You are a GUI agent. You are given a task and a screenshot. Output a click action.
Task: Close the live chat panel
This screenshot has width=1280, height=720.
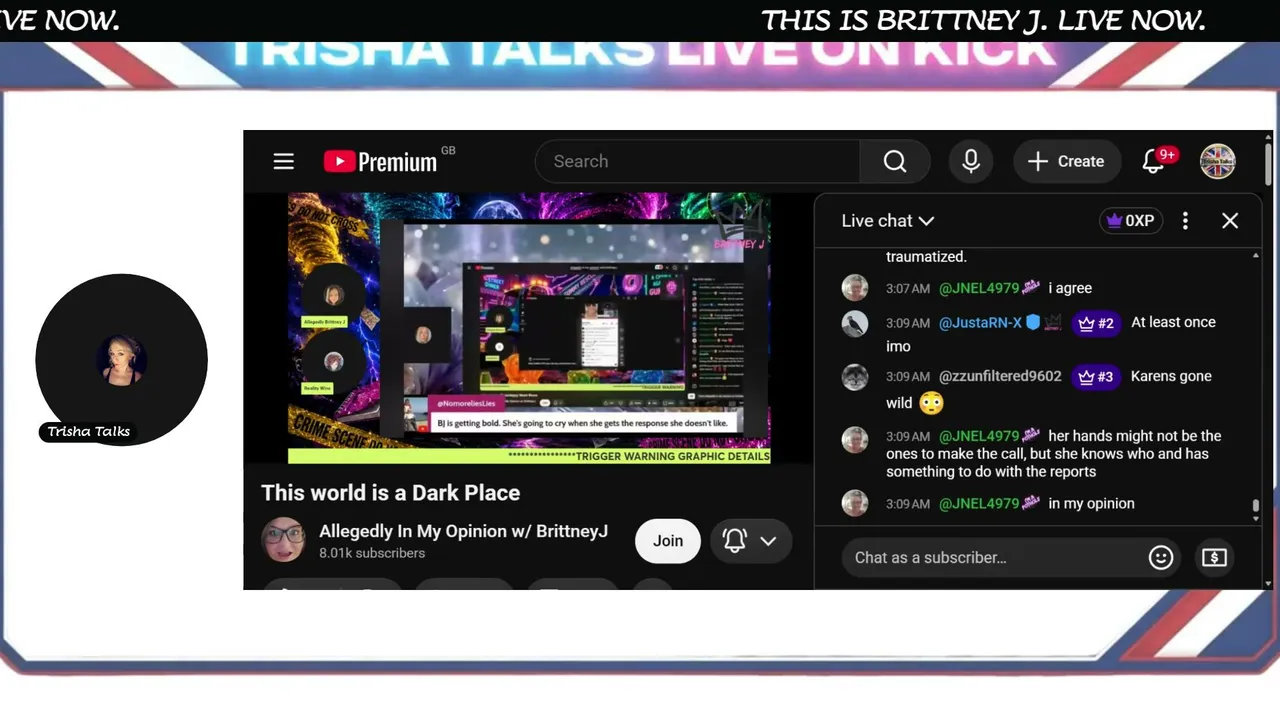point(1230,221)
